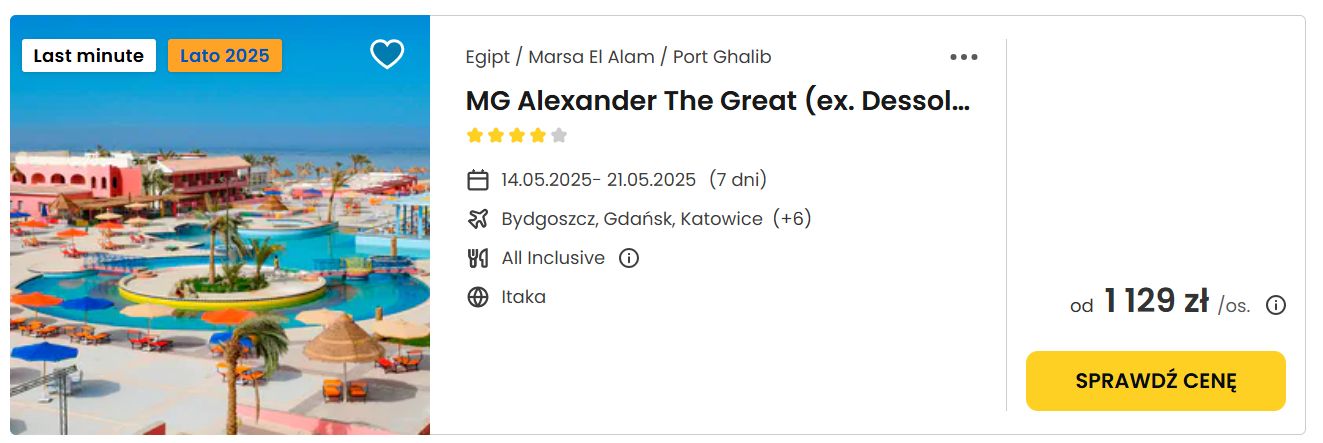The image size is (1323, 443).
Task: Click the four-star hotel rating
Action: tap(517, 135)
